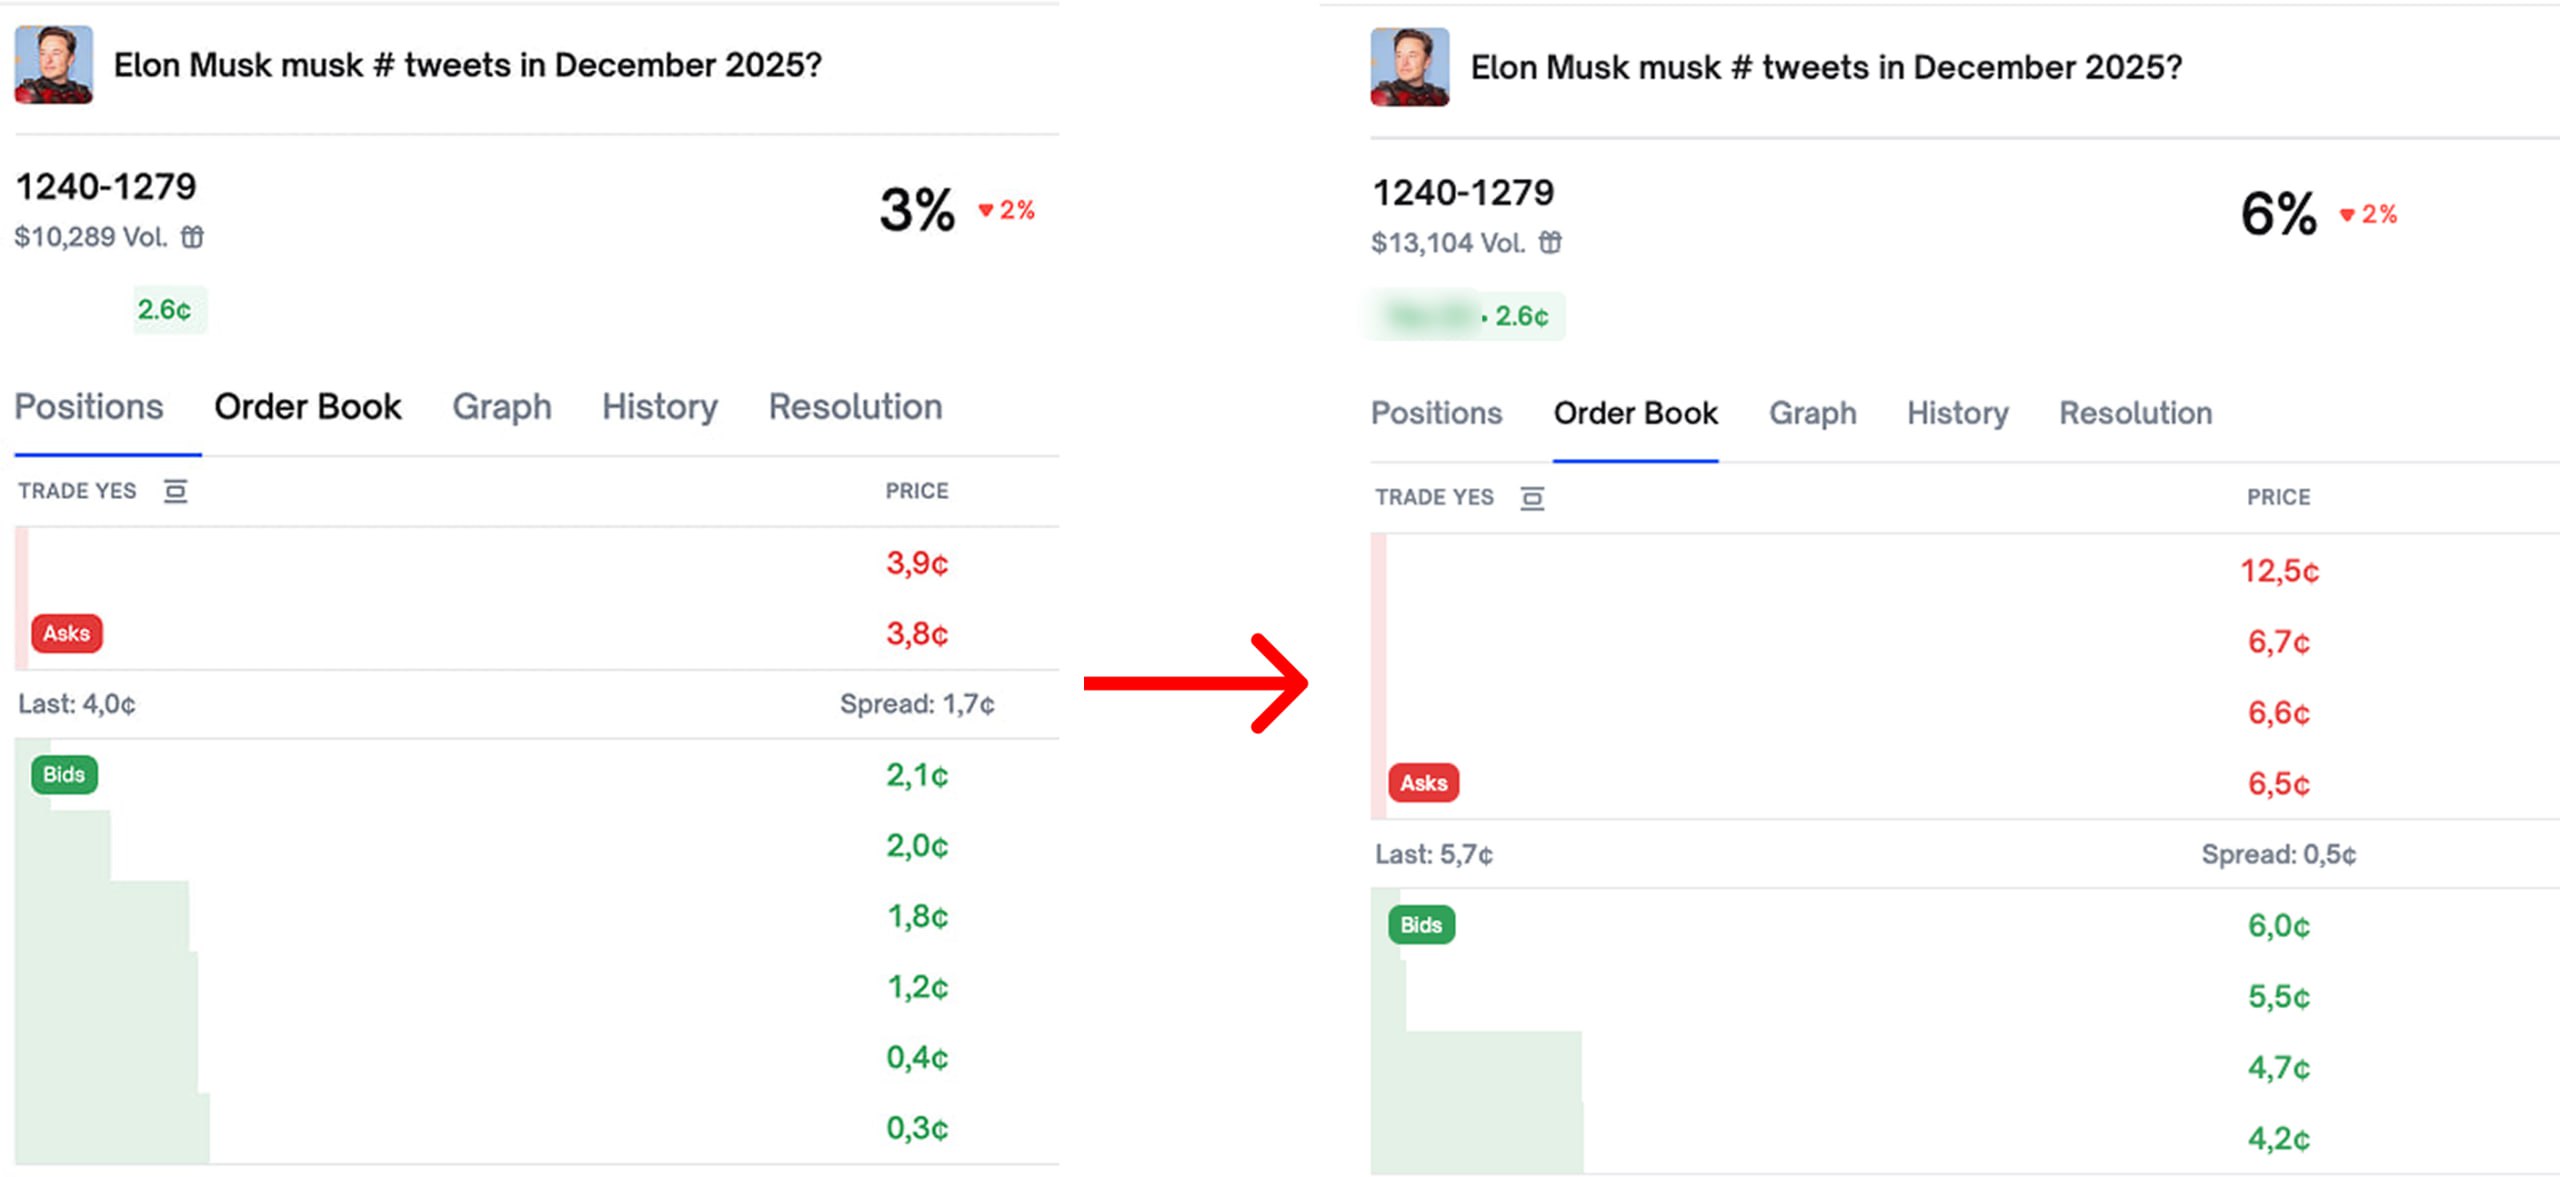Open History tab in right panel
The width and height of the screenshot is (2560, 1177).
(x=1957, y=413)
